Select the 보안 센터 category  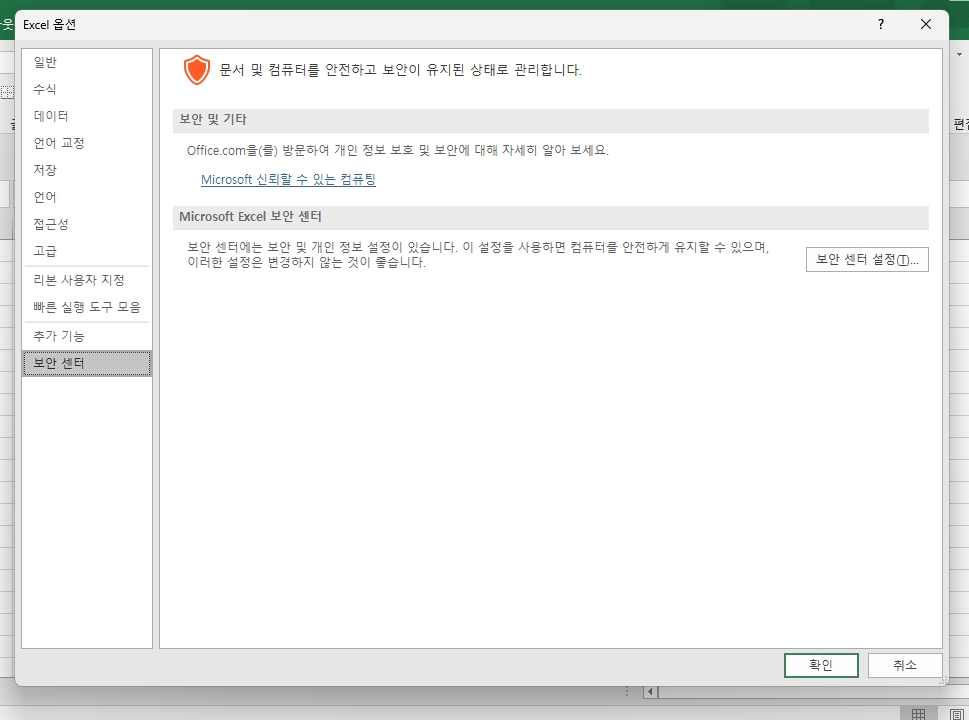coord(87,363)
